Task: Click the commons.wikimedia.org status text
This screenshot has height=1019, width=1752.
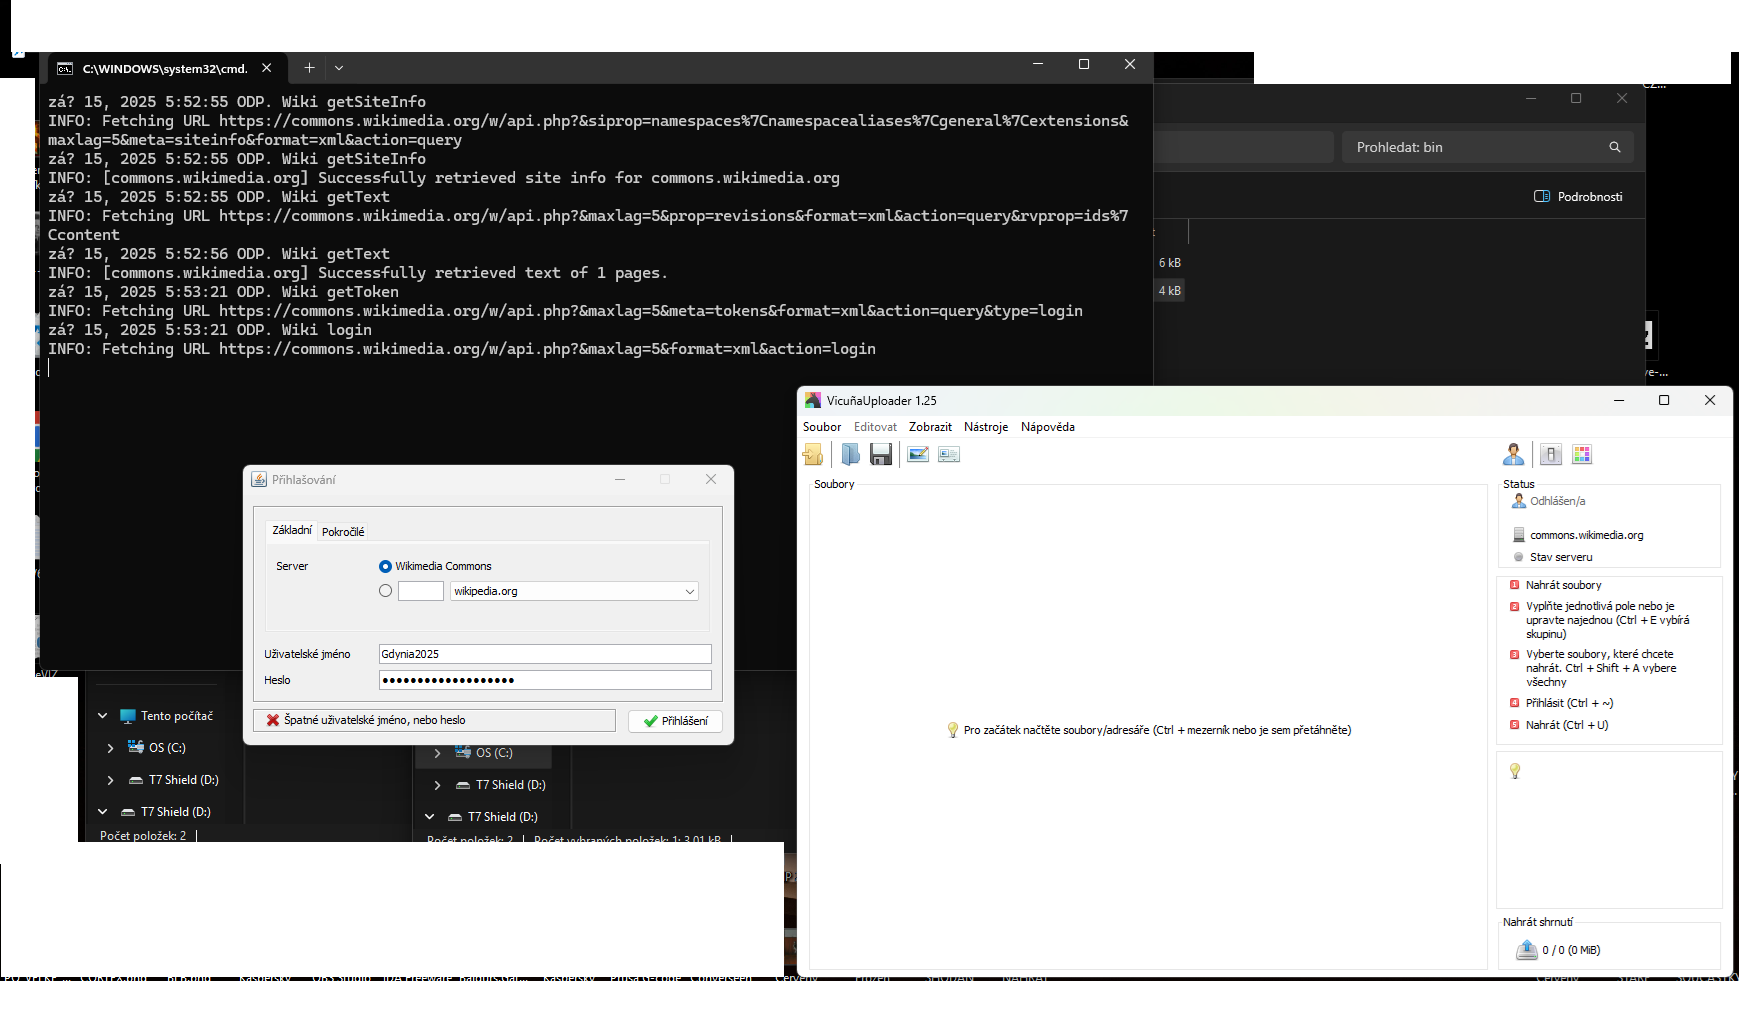Action: click(1587, 535)
